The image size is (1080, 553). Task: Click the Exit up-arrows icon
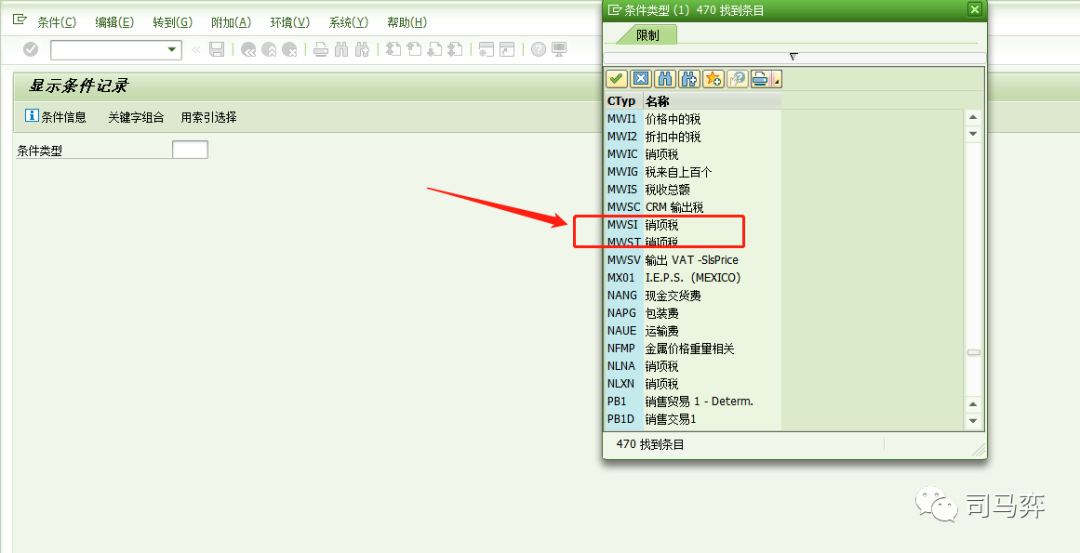click(269, 50)
